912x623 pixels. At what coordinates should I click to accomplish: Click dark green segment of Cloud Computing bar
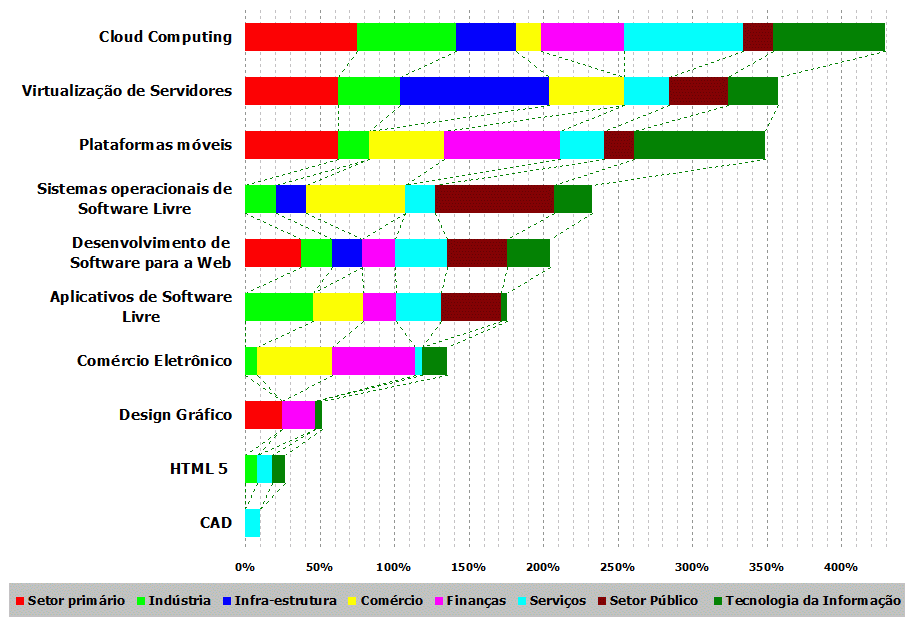click(x=829, y=37)
